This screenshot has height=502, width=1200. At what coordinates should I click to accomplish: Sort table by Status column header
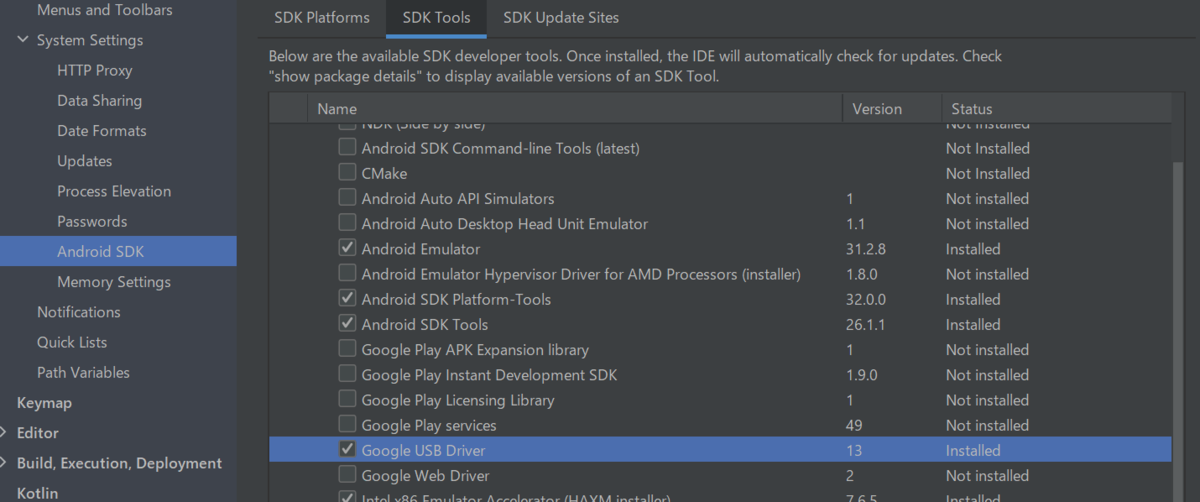[x=1056, y=109]
